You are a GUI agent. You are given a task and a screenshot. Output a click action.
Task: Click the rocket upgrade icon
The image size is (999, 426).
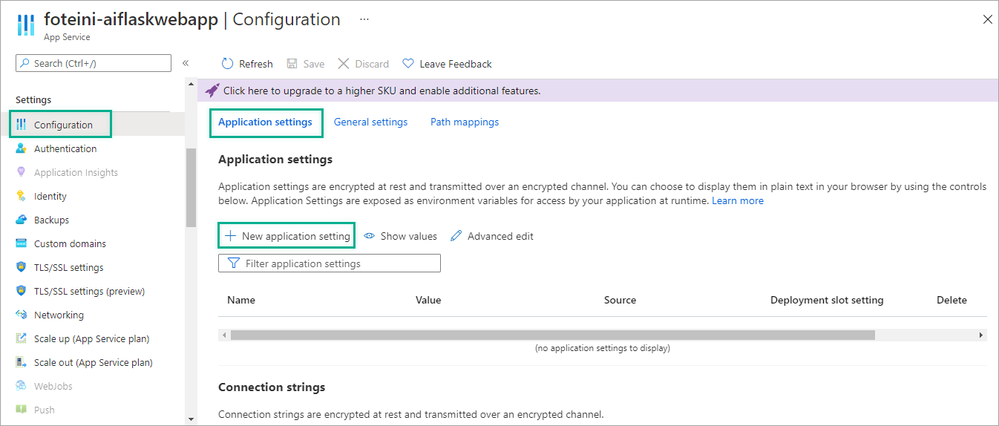coord(212,90)
